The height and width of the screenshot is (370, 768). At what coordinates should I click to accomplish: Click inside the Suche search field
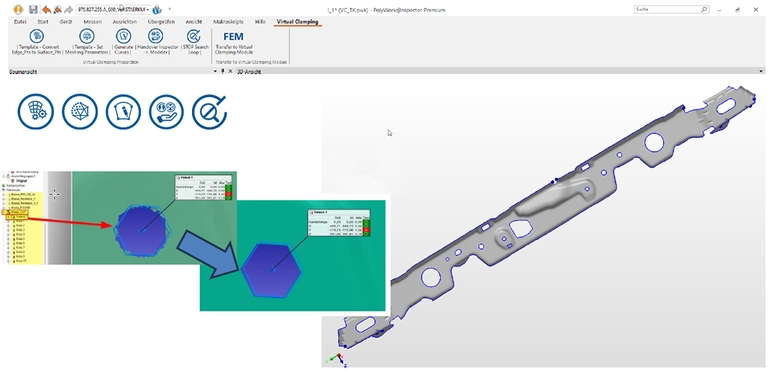[x=668, y=9]
